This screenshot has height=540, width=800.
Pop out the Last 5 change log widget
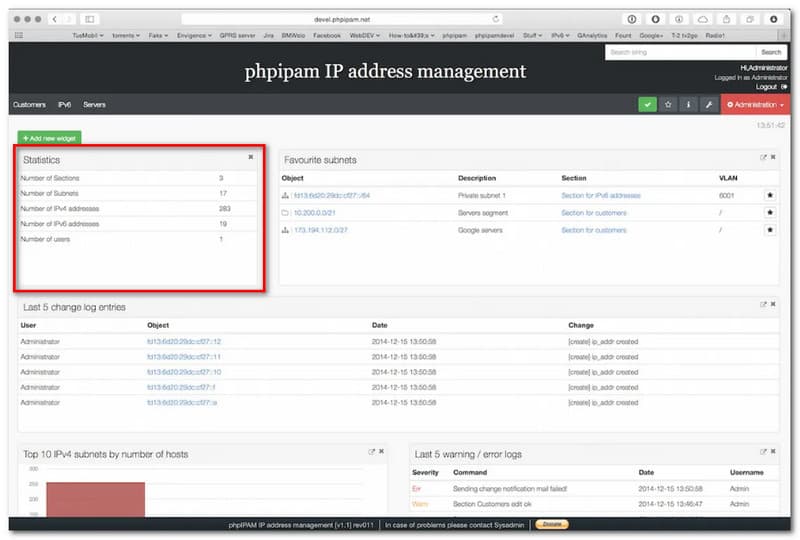pos(763,305)
